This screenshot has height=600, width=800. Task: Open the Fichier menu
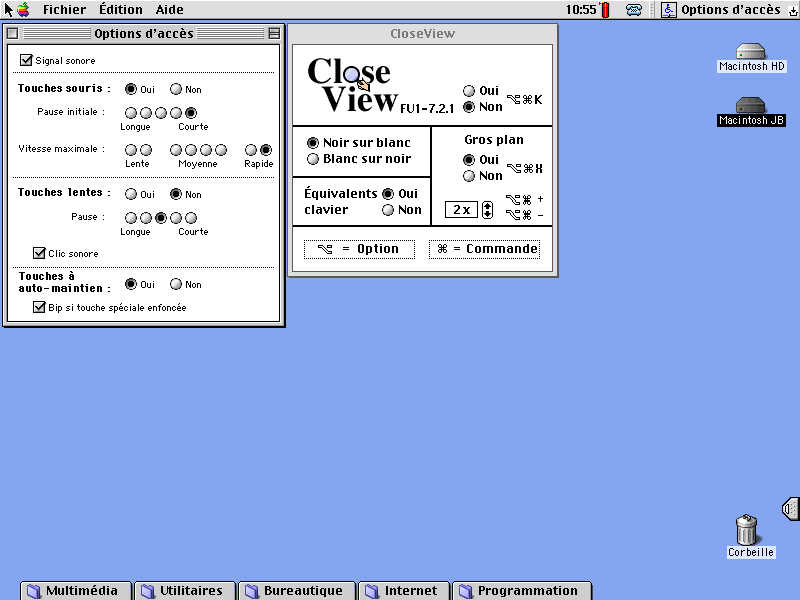pyautogui.click(x=64, y=10)
